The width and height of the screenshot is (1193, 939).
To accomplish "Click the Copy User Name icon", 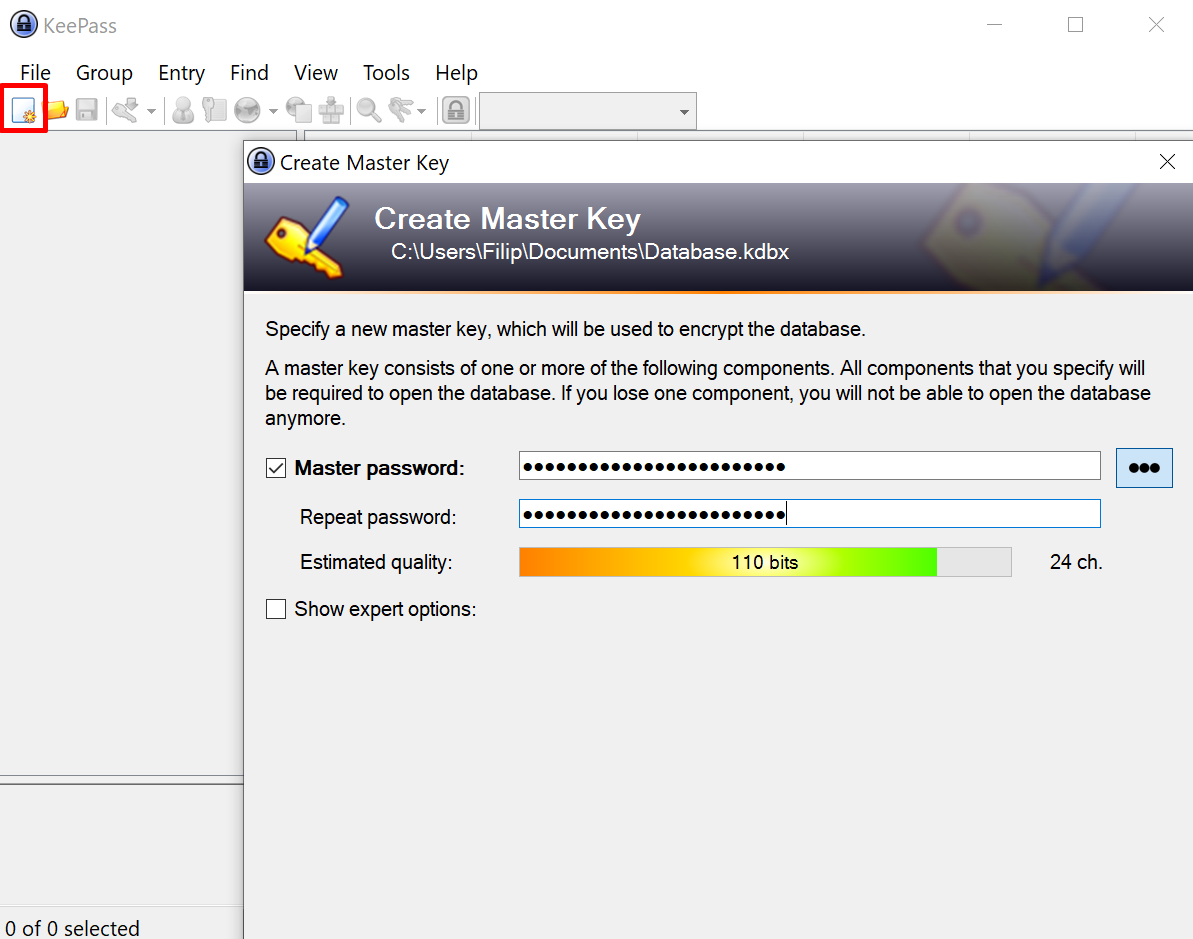I will [x=183, y=110].
